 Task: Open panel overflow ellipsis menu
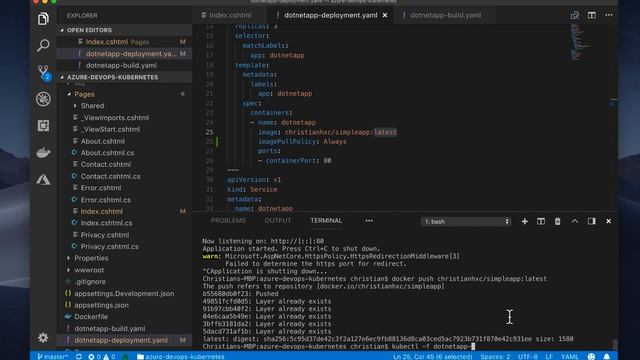(369, 221)
